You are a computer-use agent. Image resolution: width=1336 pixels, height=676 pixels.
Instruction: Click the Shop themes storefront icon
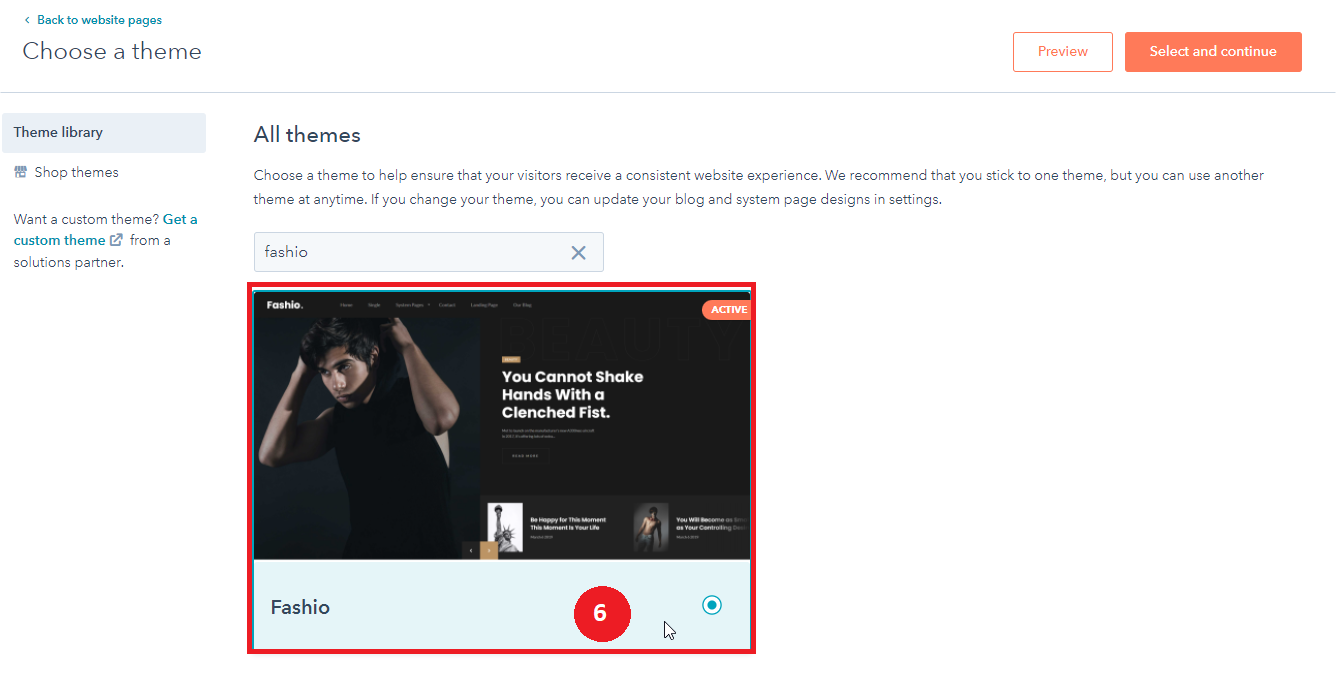(21, 172)
